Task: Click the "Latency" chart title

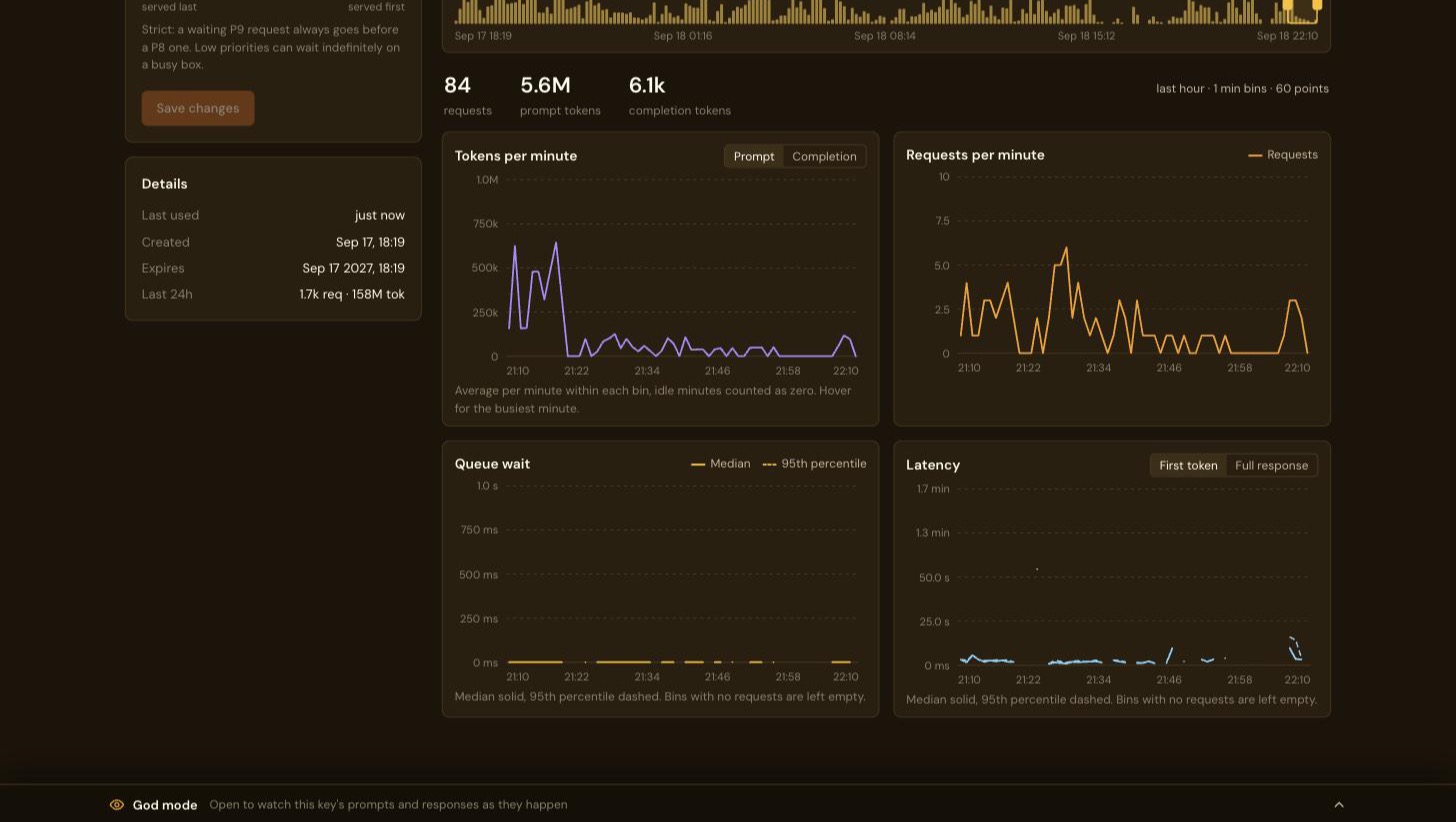Action: pos(933,465)
